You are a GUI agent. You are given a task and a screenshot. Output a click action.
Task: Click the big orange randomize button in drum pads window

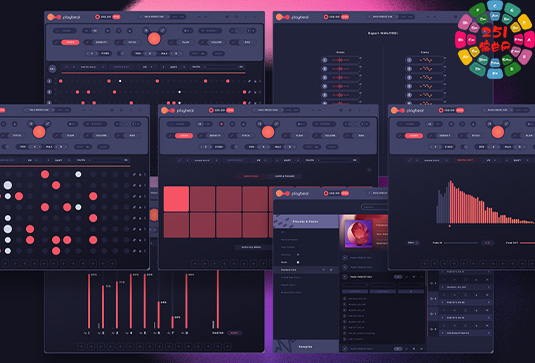click(268, 132)
